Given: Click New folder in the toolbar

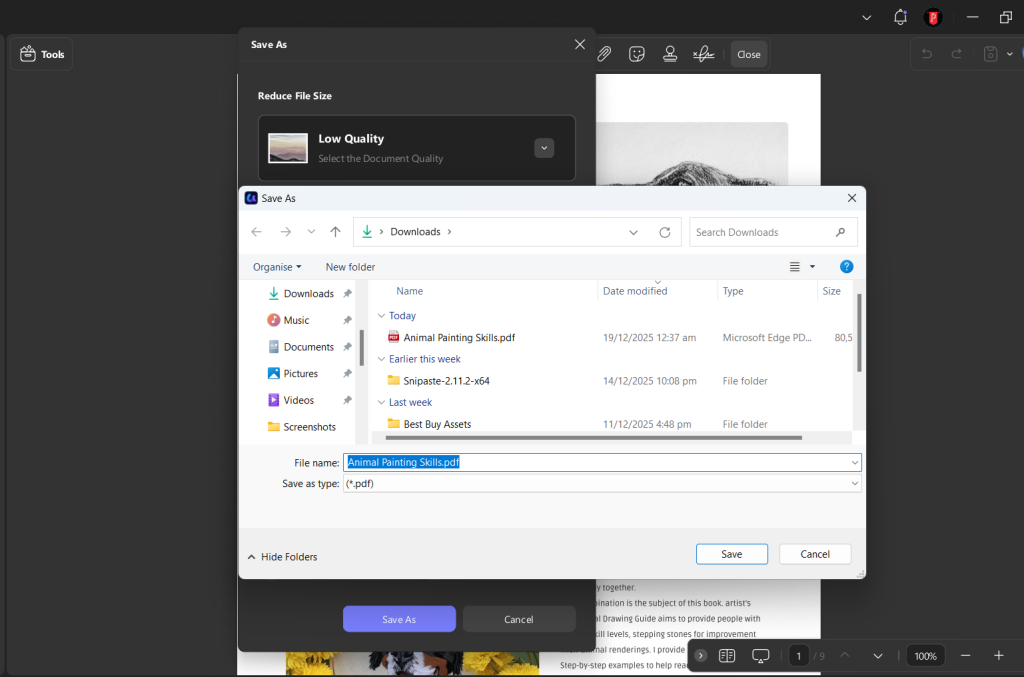Looking at the screenshot, I should [x=350, y=267].
